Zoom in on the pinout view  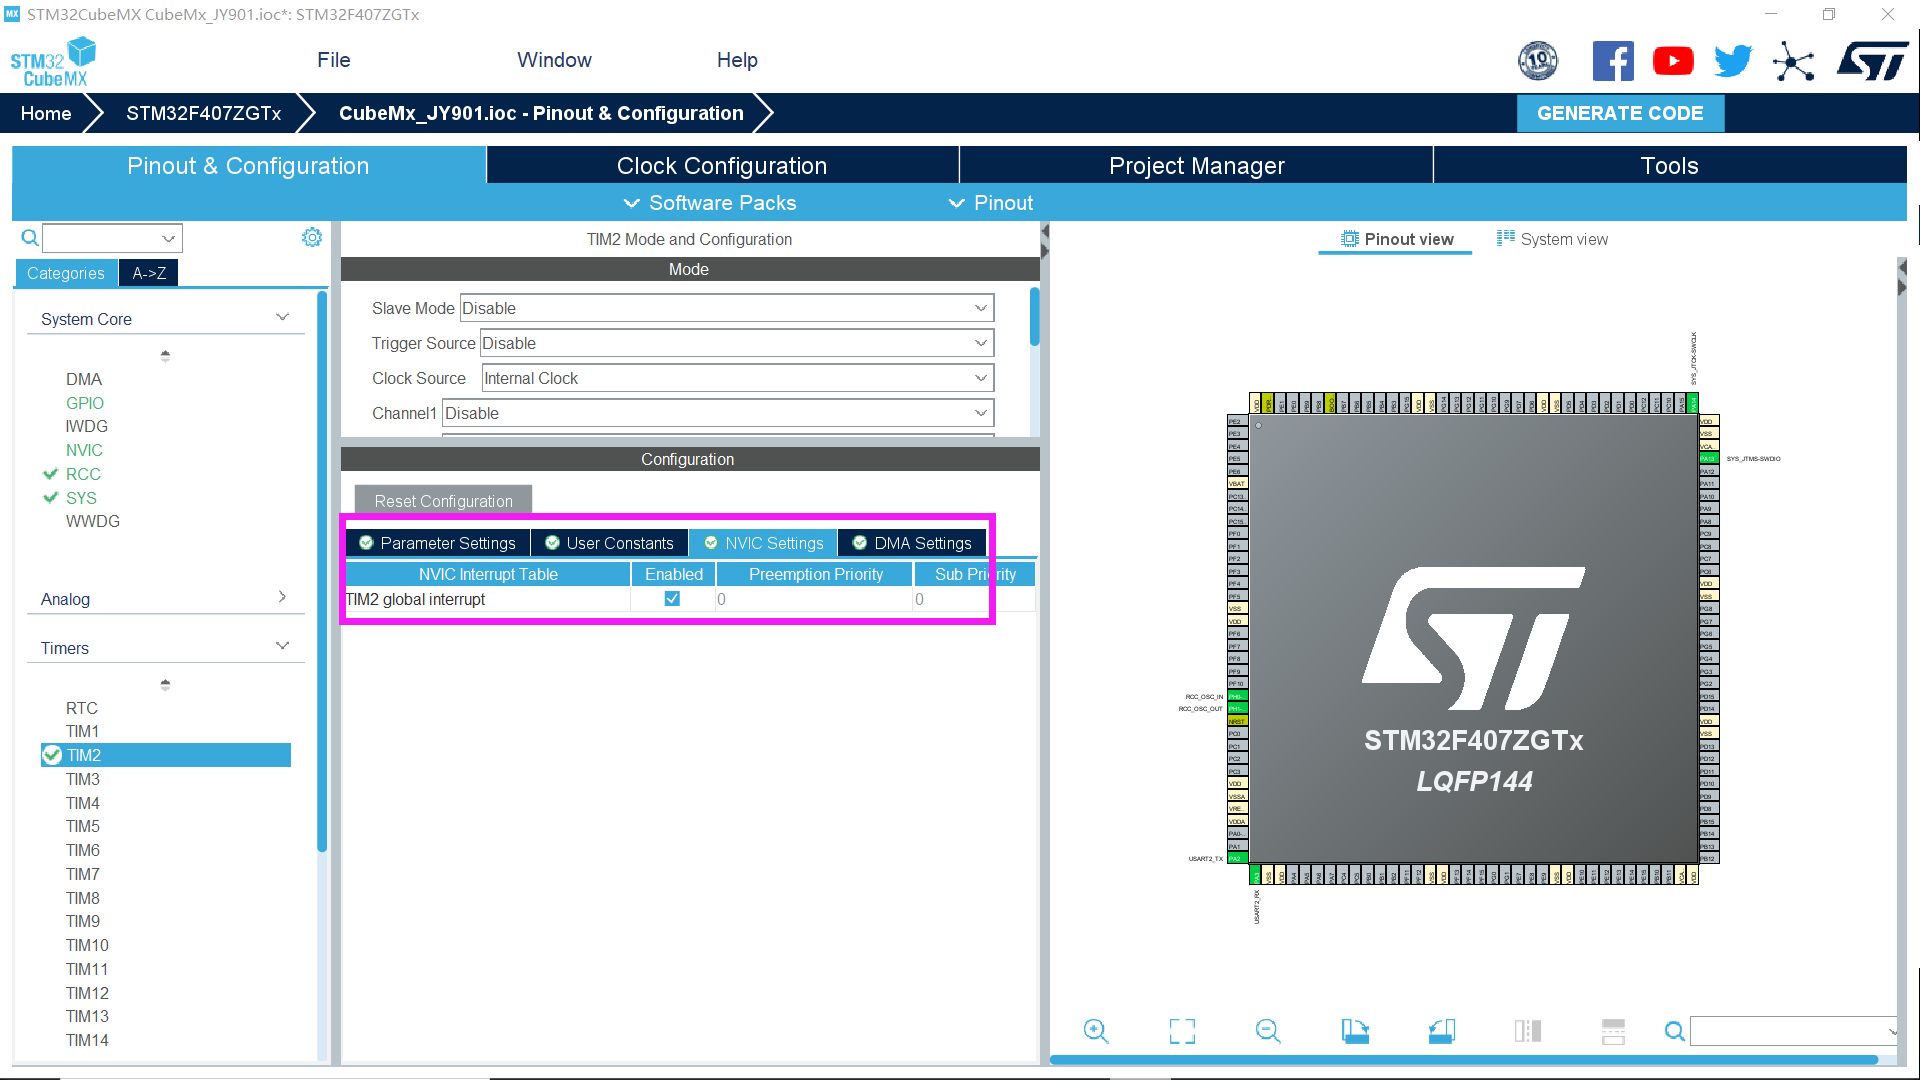pos(1096,1030)
